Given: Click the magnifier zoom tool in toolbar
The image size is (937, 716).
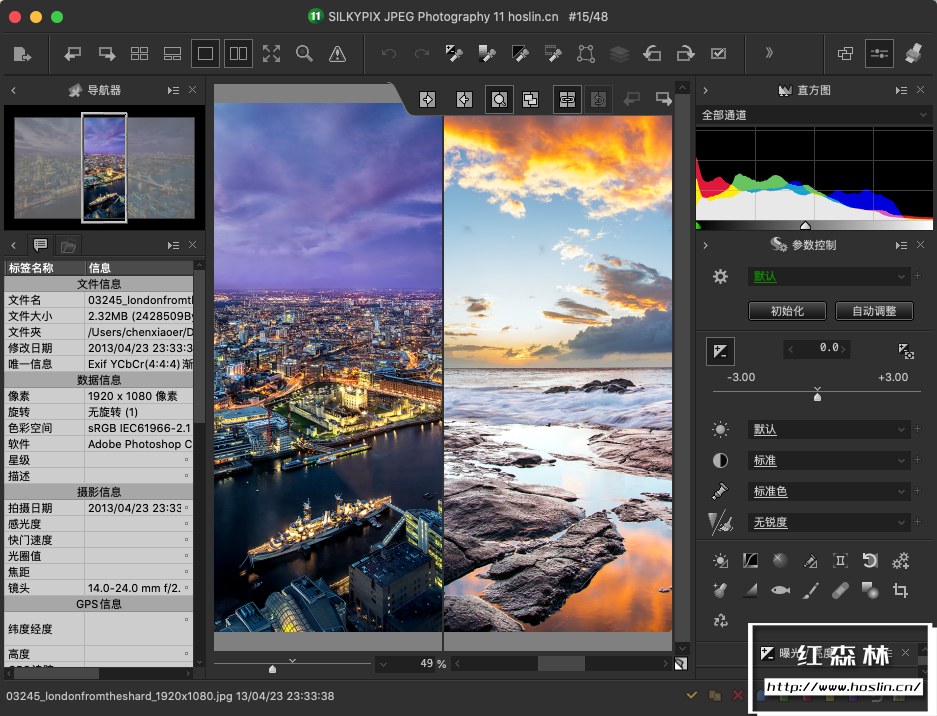Looking at the screenshot, I should pyautogui.click(x=304, y=54).
